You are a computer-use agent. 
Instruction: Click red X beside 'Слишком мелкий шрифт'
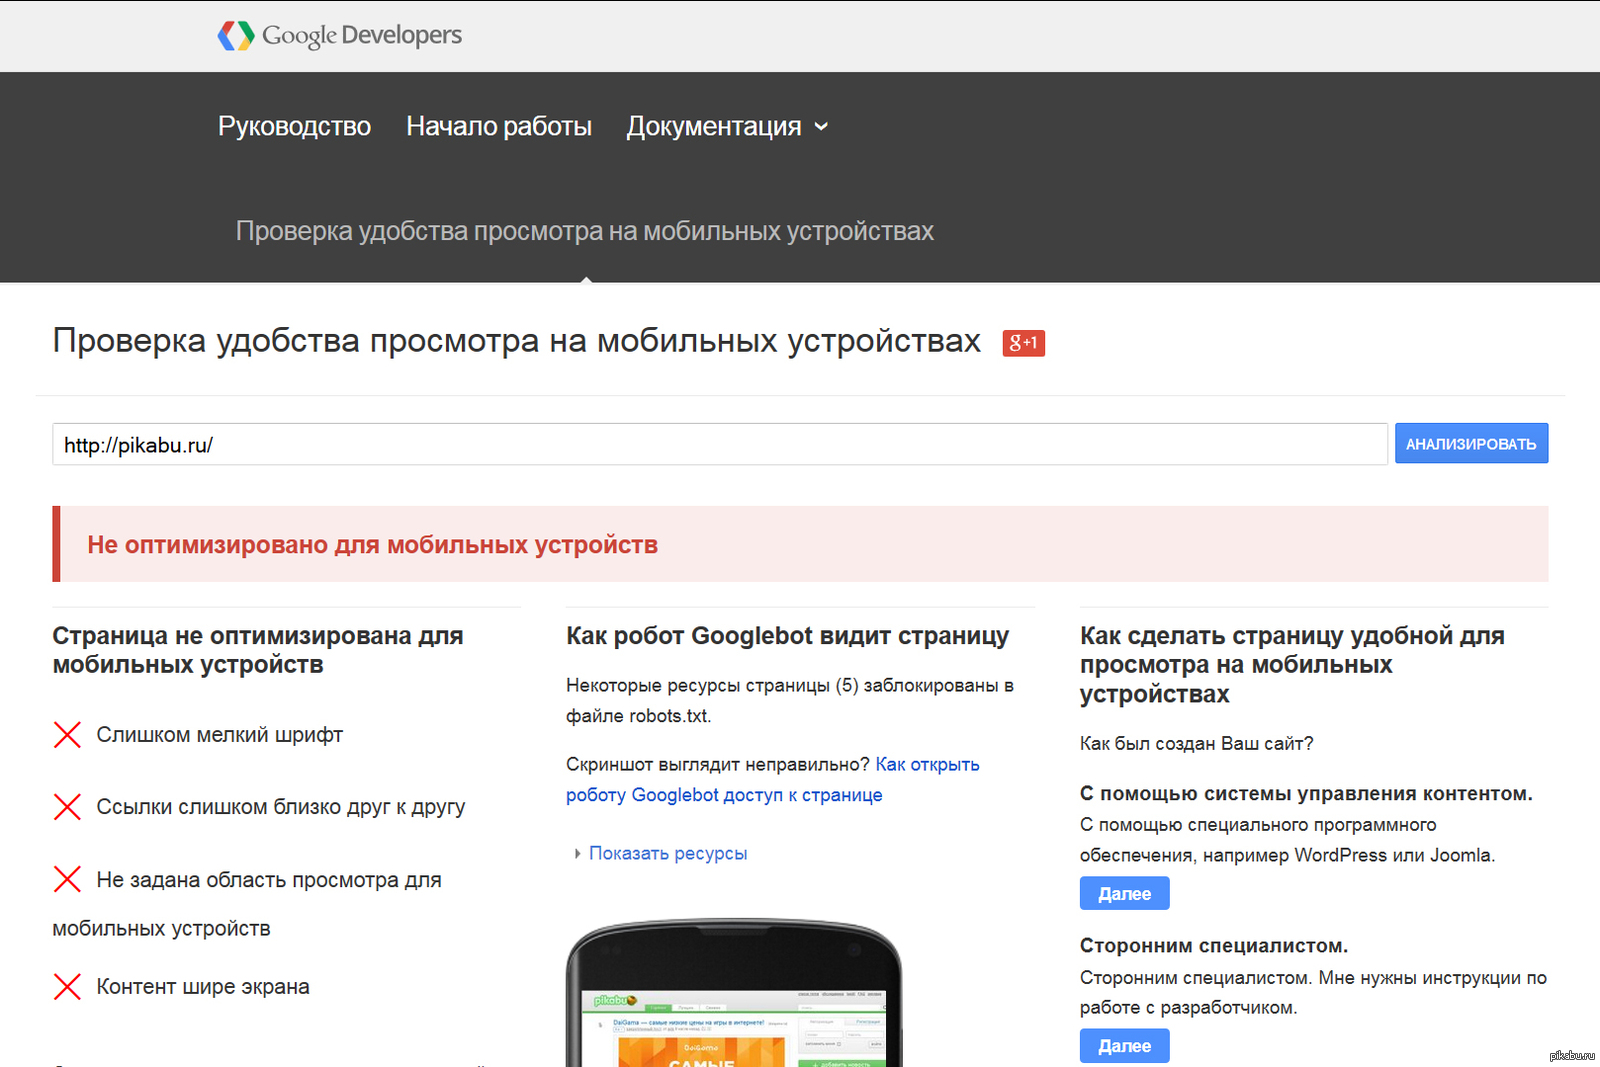pyautogui.click(x=67, y=735)
